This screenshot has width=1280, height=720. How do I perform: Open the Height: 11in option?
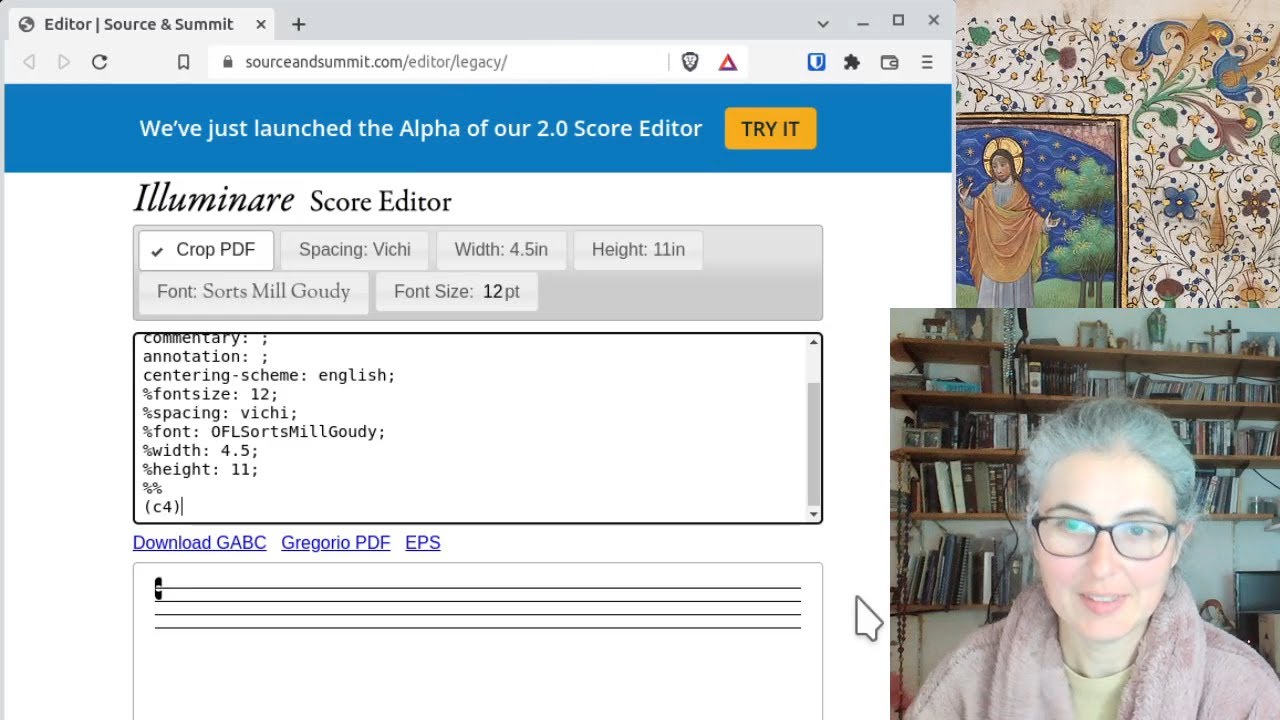click(x=638, y=250)
